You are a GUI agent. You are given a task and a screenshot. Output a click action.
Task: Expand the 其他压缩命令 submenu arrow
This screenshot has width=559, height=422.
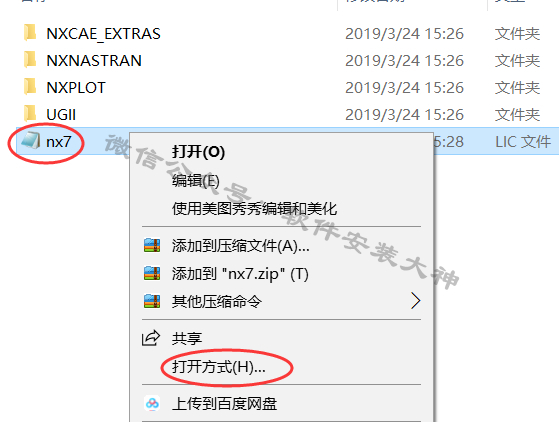(x=415, y=301)
